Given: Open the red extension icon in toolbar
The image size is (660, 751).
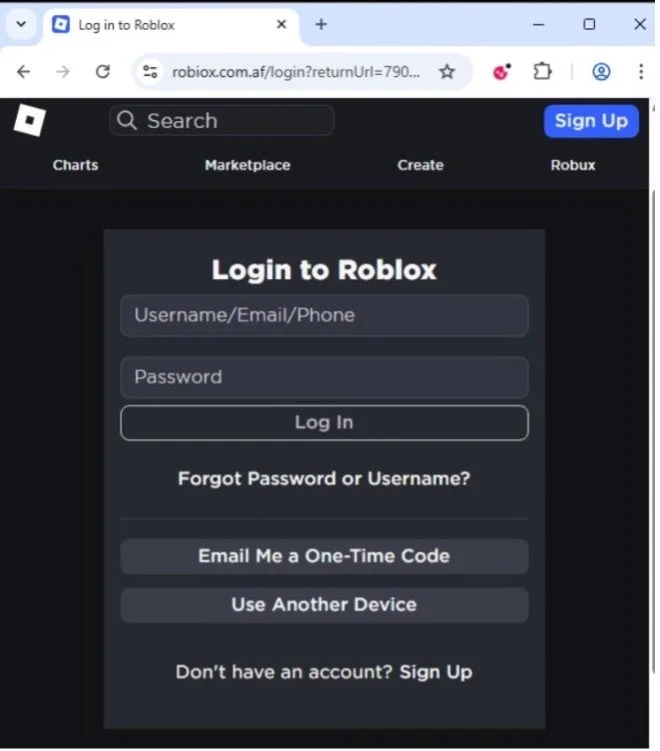Looking at the screenshot, I should click(501, 72).
